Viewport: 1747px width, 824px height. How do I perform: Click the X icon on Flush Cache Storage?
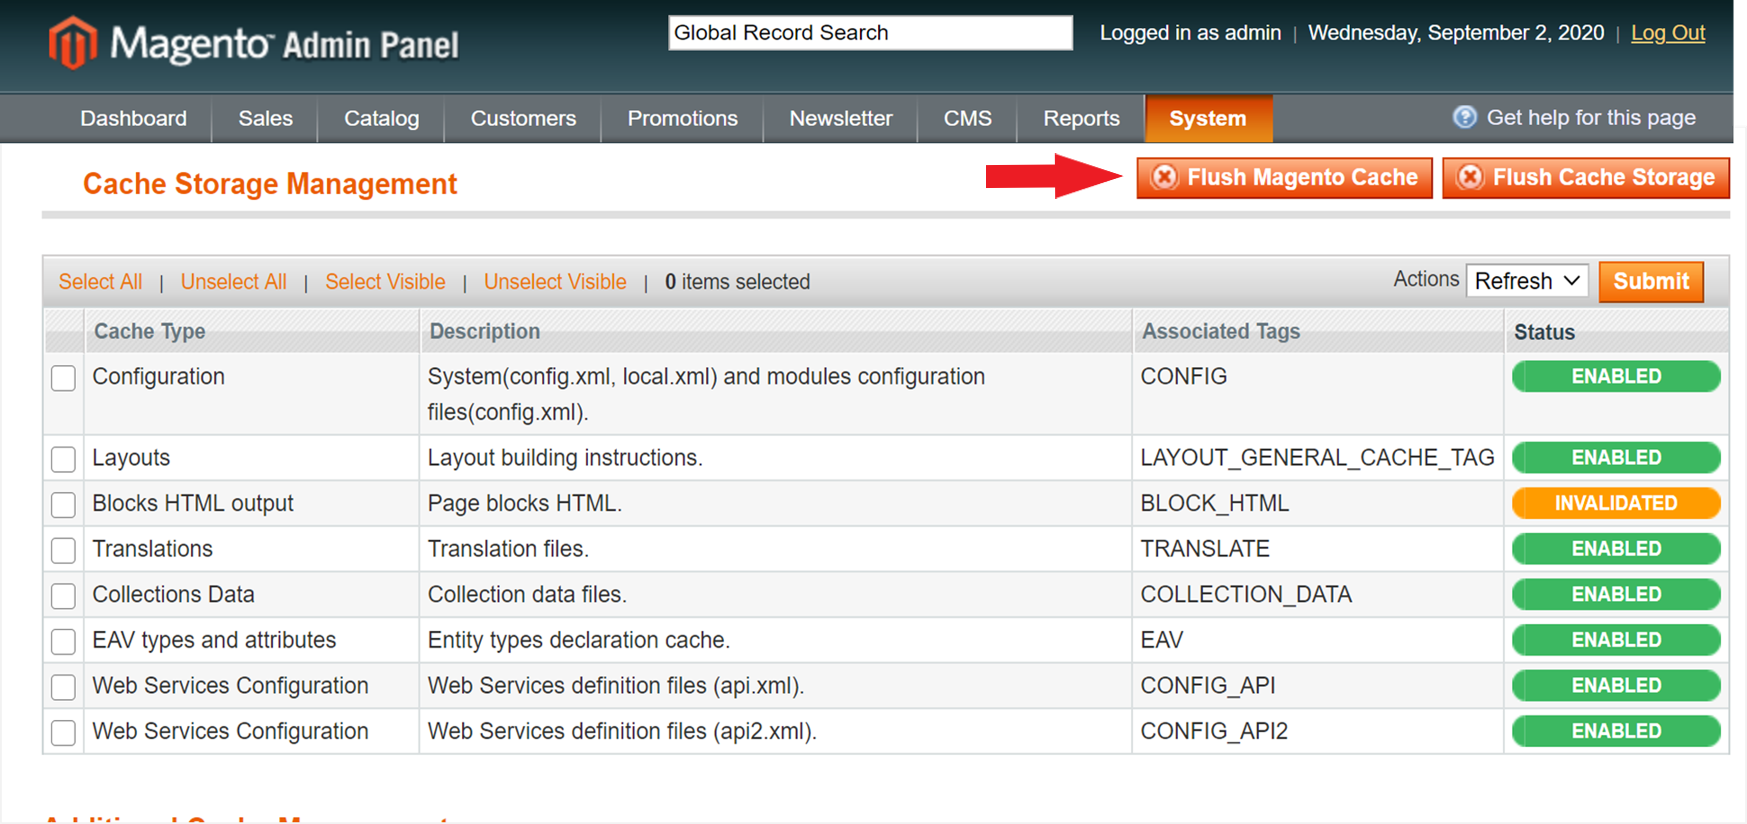coord(1470,177)
